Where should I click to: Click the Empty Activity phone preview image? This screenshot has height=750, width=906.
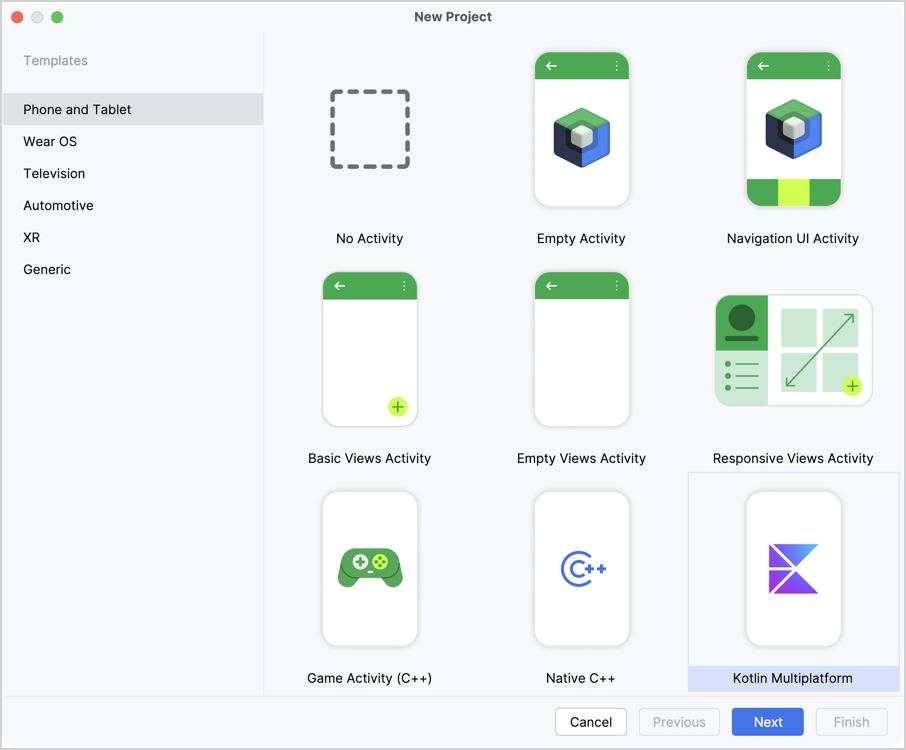point(581,128)
